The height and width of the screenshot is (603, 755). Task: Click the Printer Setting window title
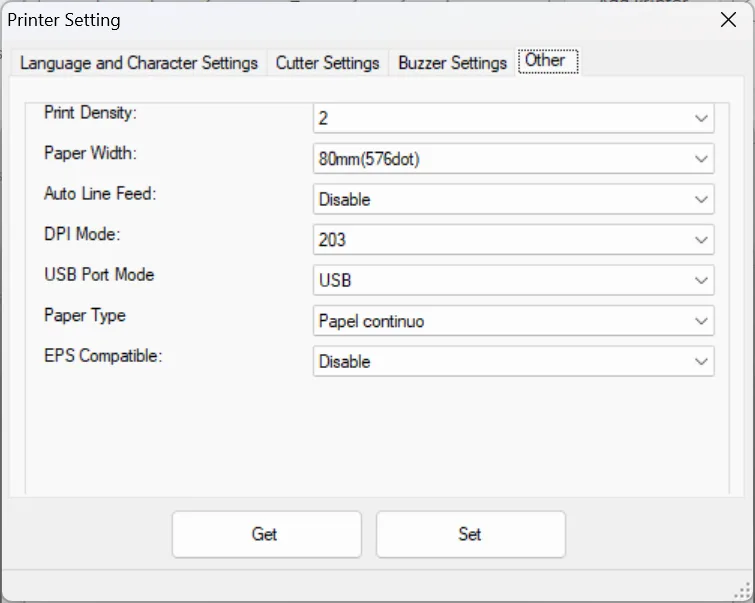64,19
